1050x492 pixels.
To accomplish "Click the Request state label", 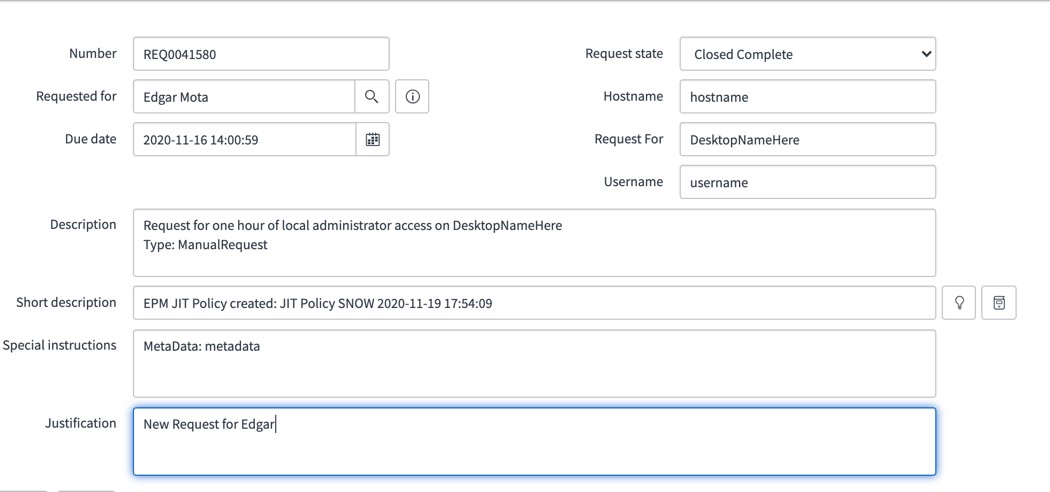I will (x=623, y=54).
